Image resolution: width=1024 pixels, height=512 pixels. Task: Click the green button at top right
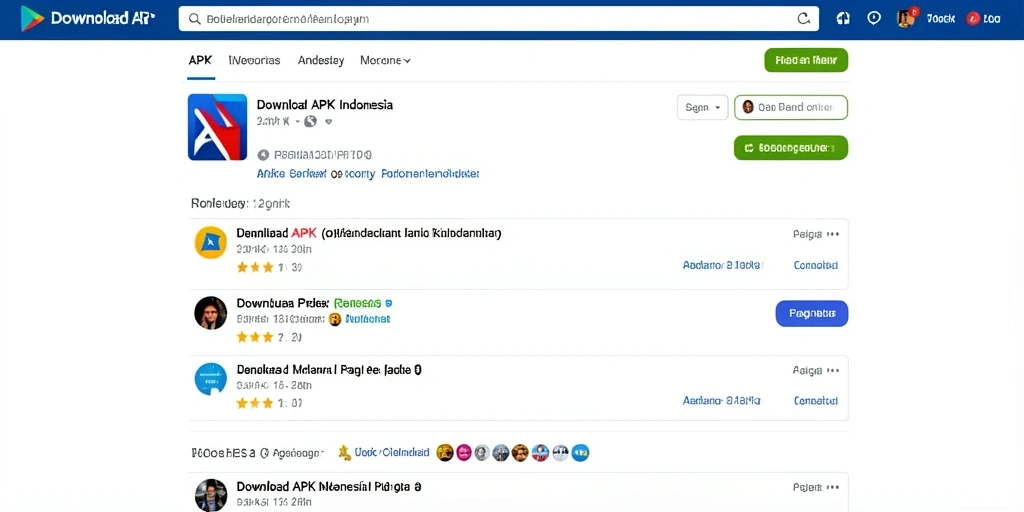pos(806,60)
